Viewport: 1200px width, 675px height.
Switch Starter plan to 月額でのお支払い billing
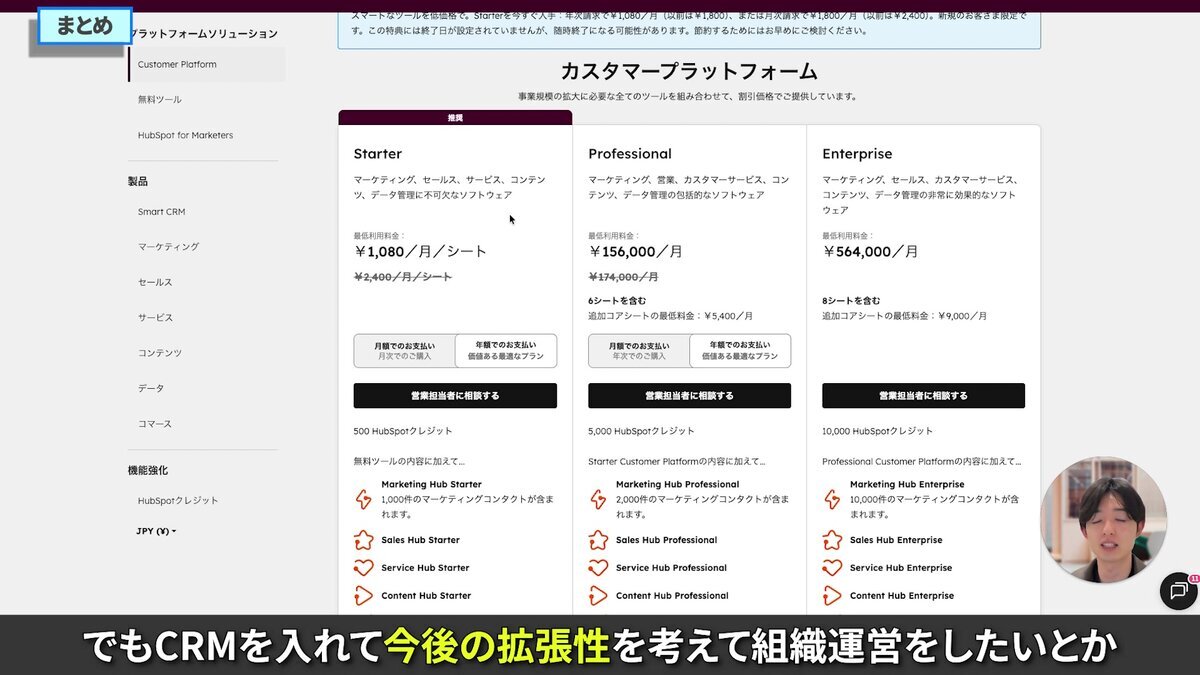[x=404, y=350]
